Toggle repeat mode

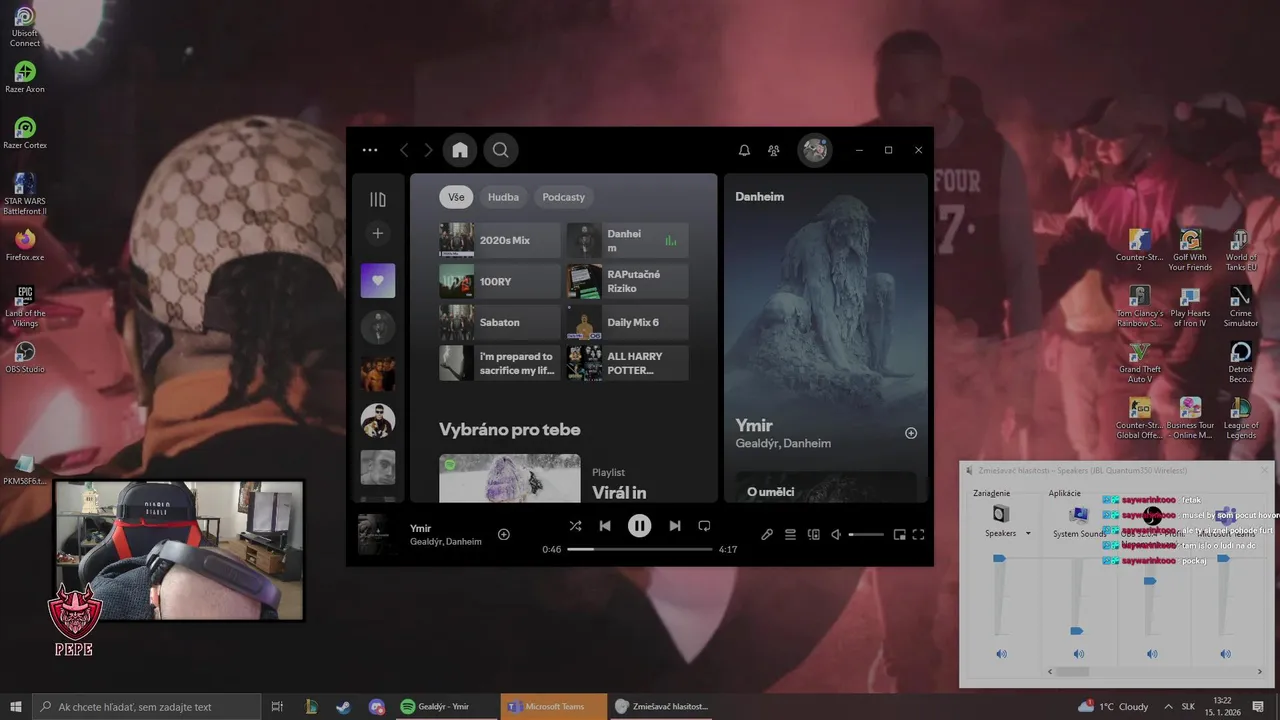tap(704, 526)
